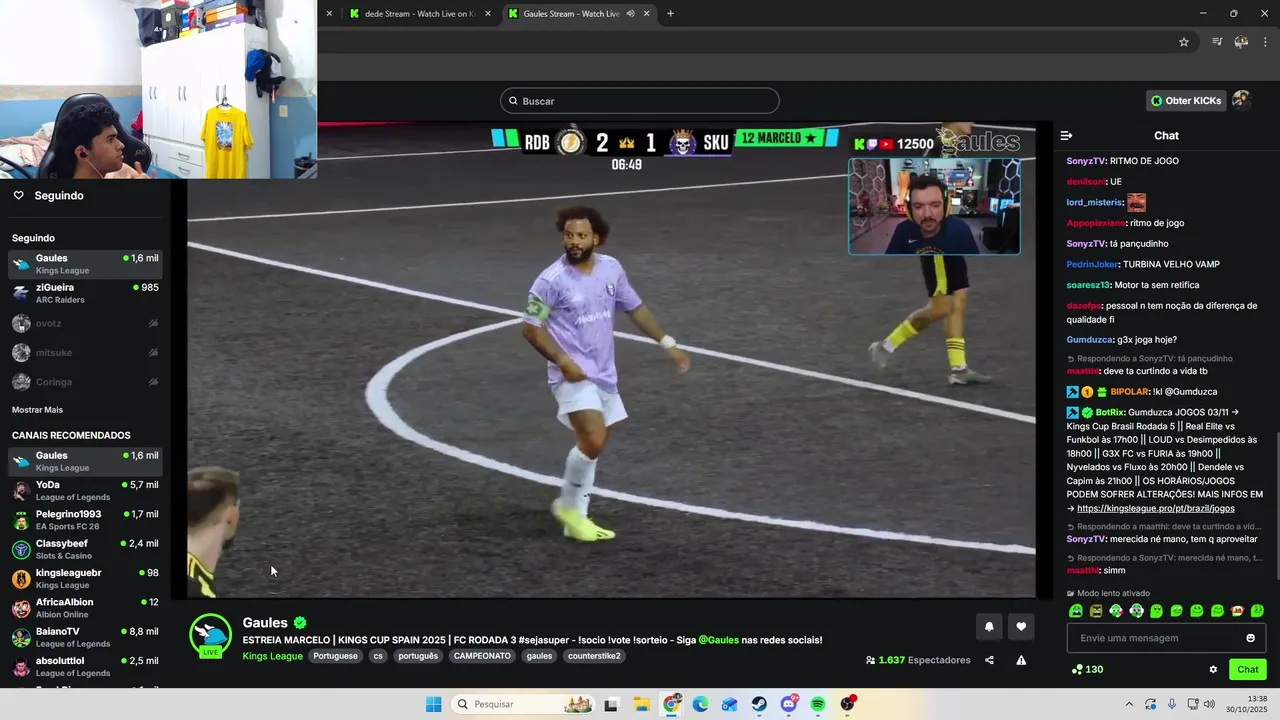Open recommended YoDa channel

(85, 490)
